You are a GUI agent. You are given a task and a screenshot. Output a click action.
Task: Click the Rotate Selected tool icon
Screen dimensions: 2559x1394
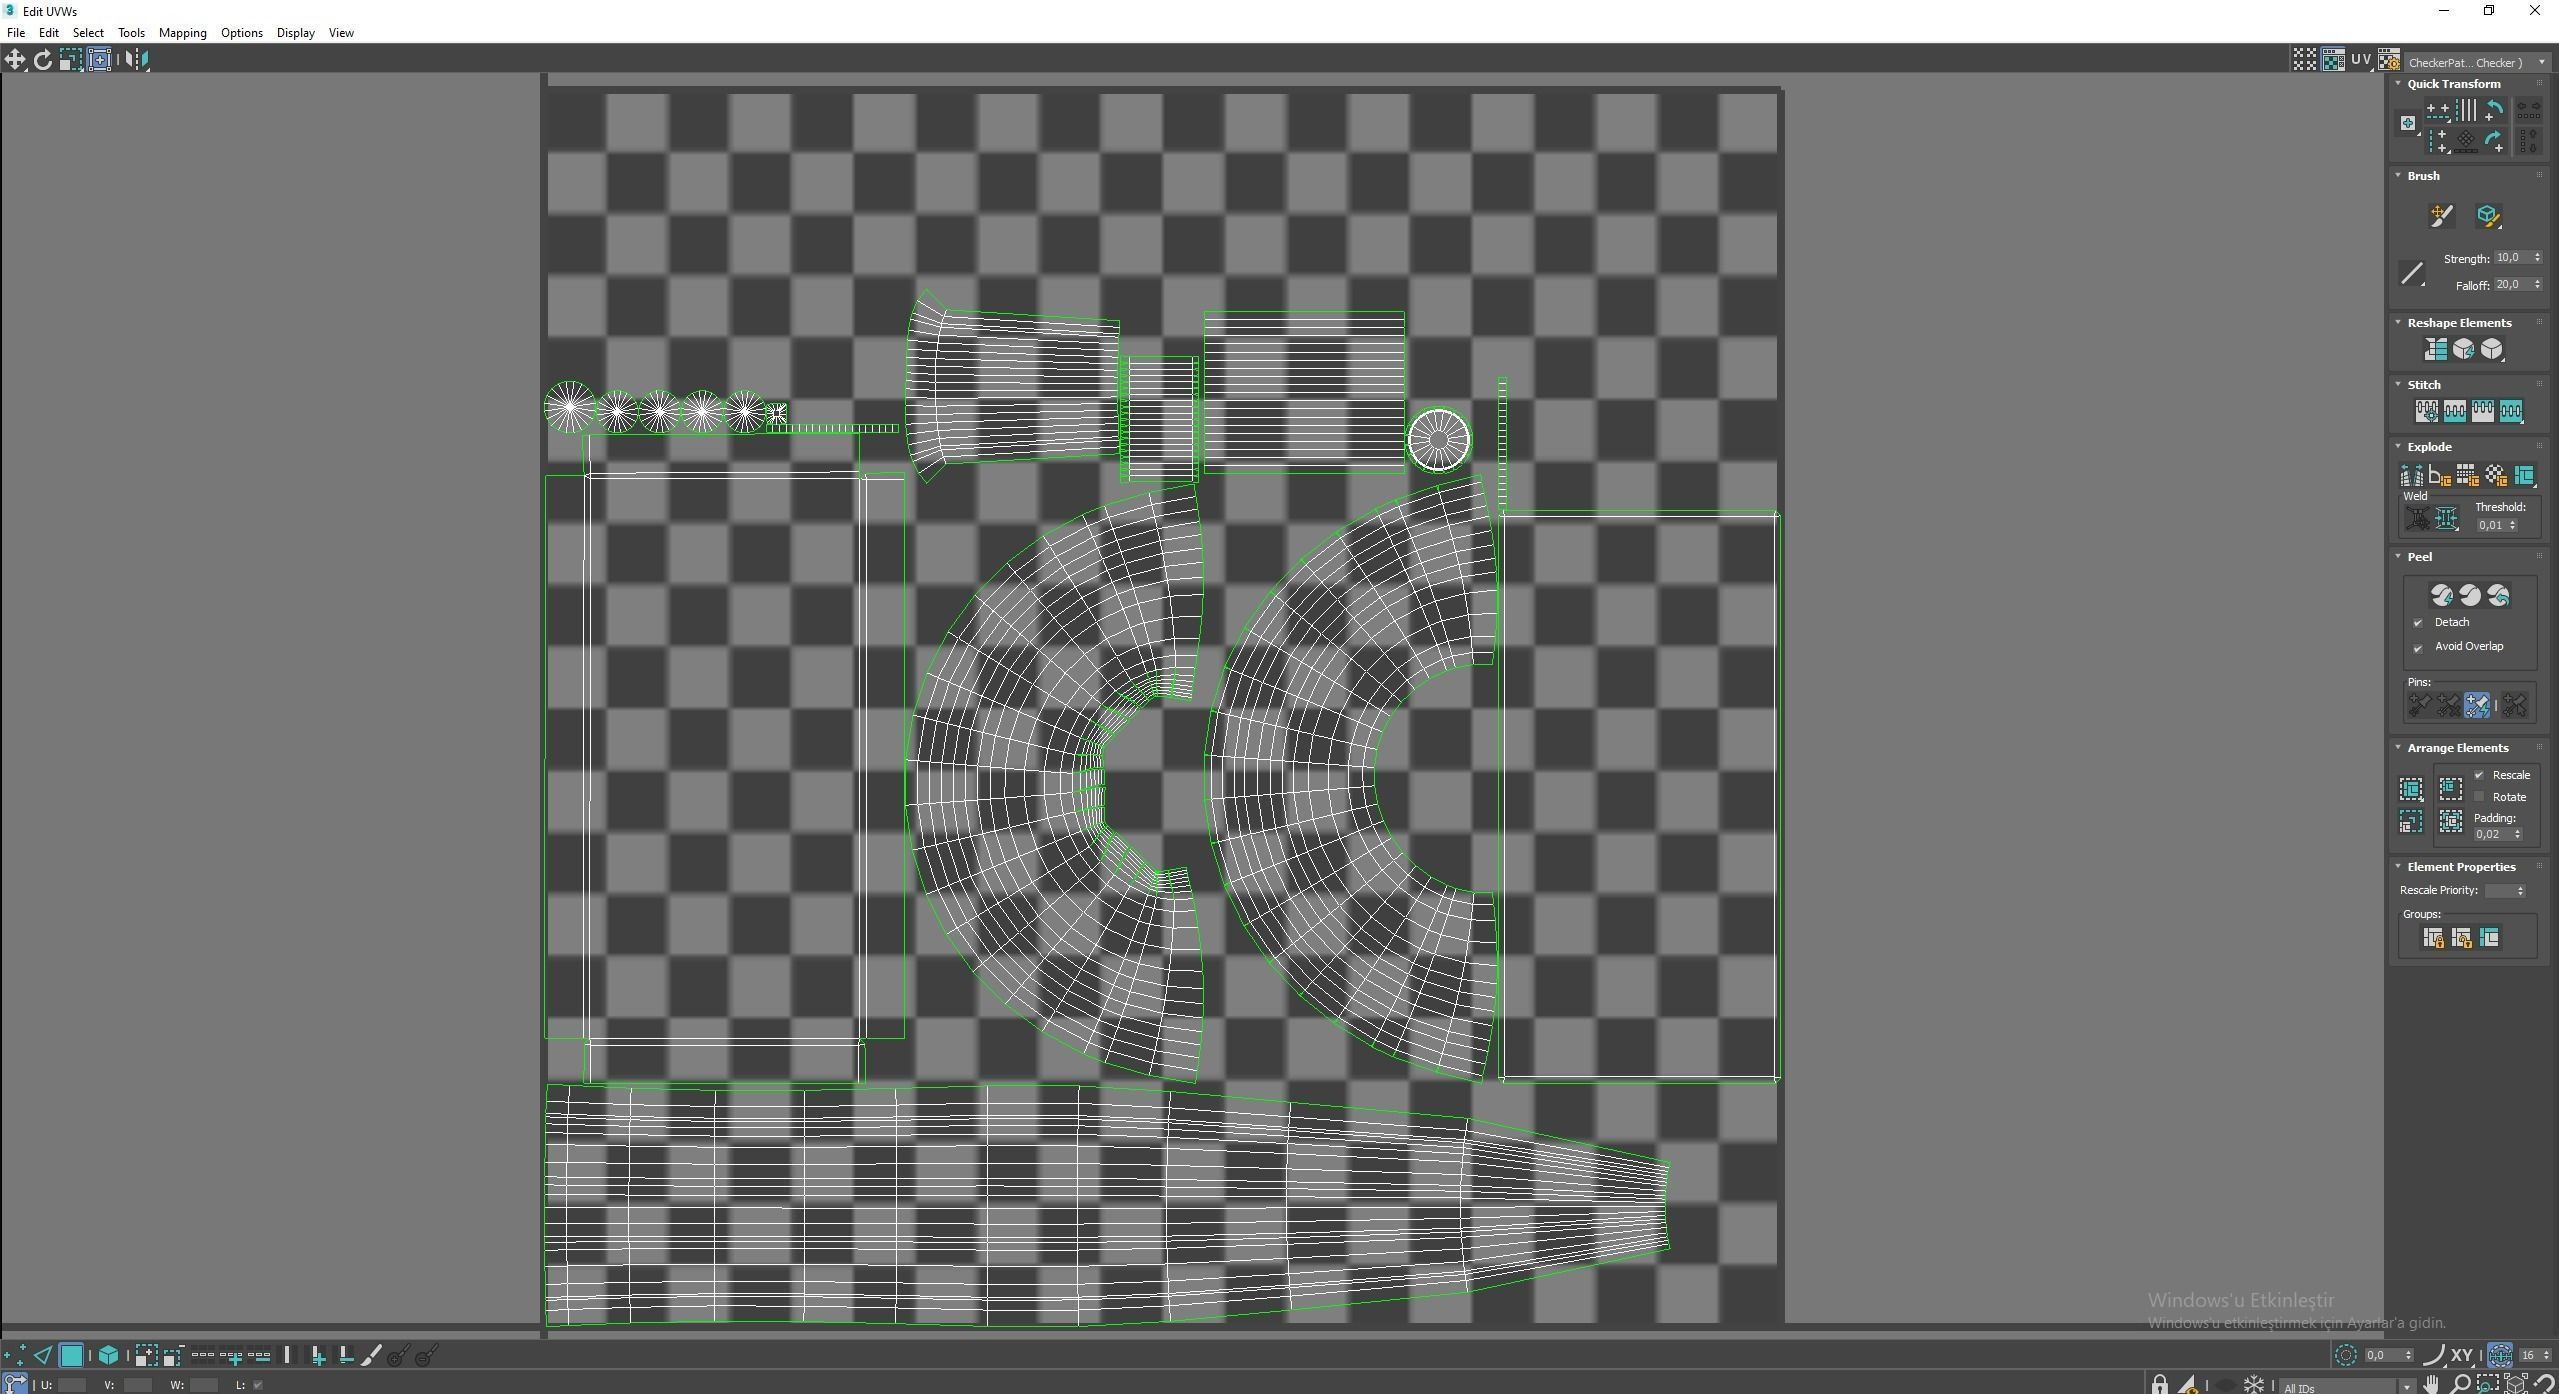[x=42, y=60]
